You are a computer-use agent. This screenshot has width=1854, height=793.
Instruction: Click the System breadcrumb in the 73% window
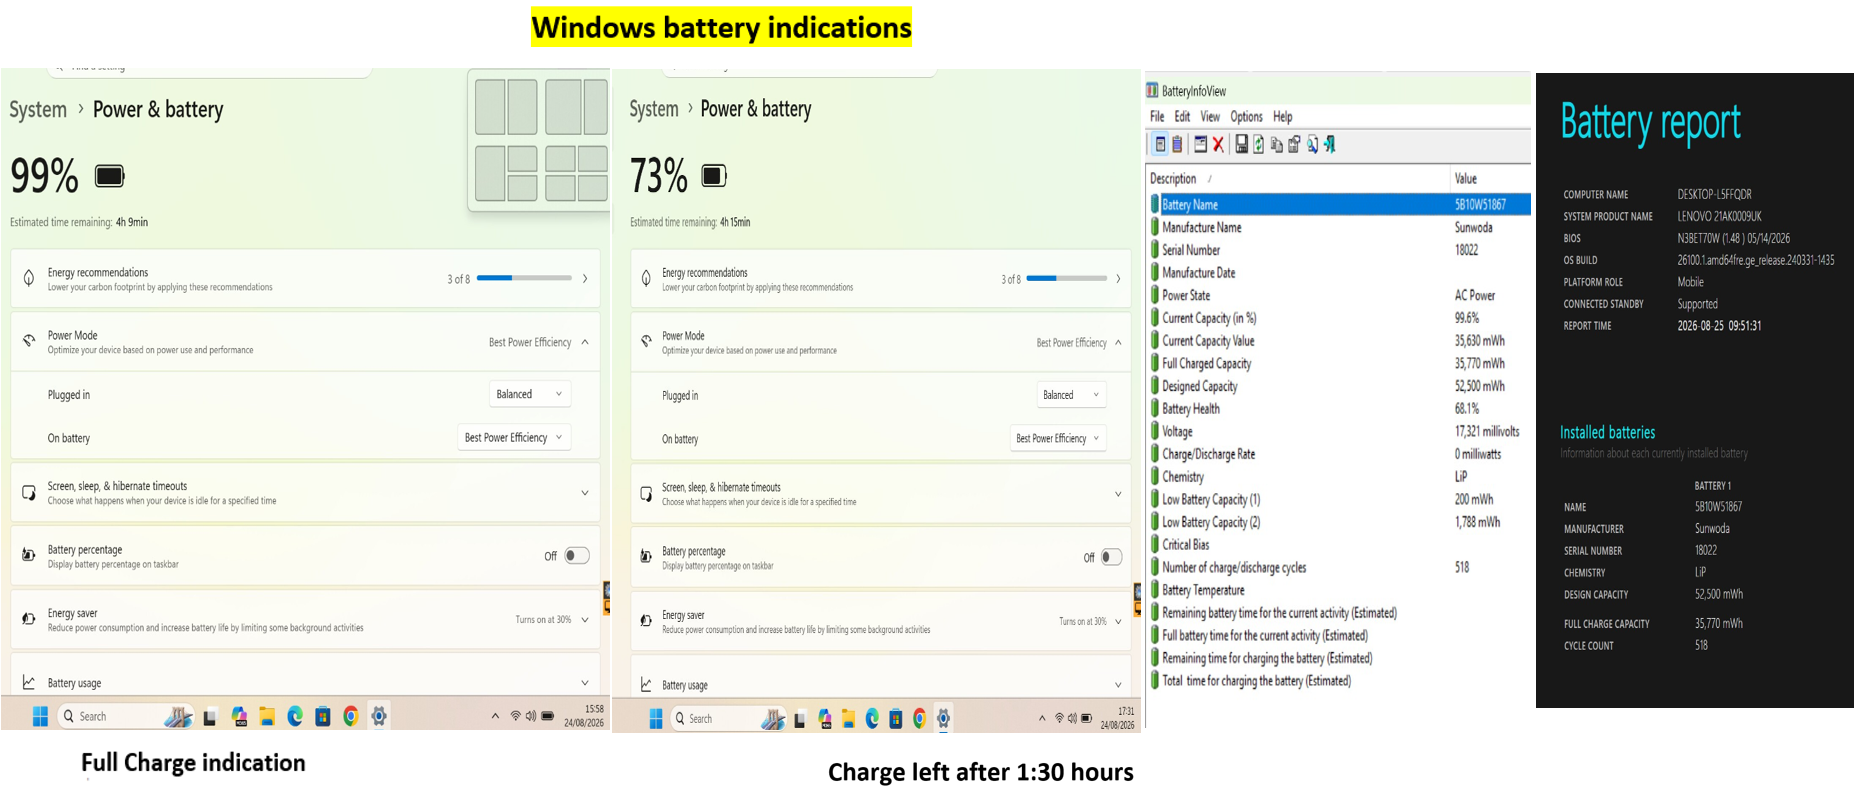click(x=654, y=109)
